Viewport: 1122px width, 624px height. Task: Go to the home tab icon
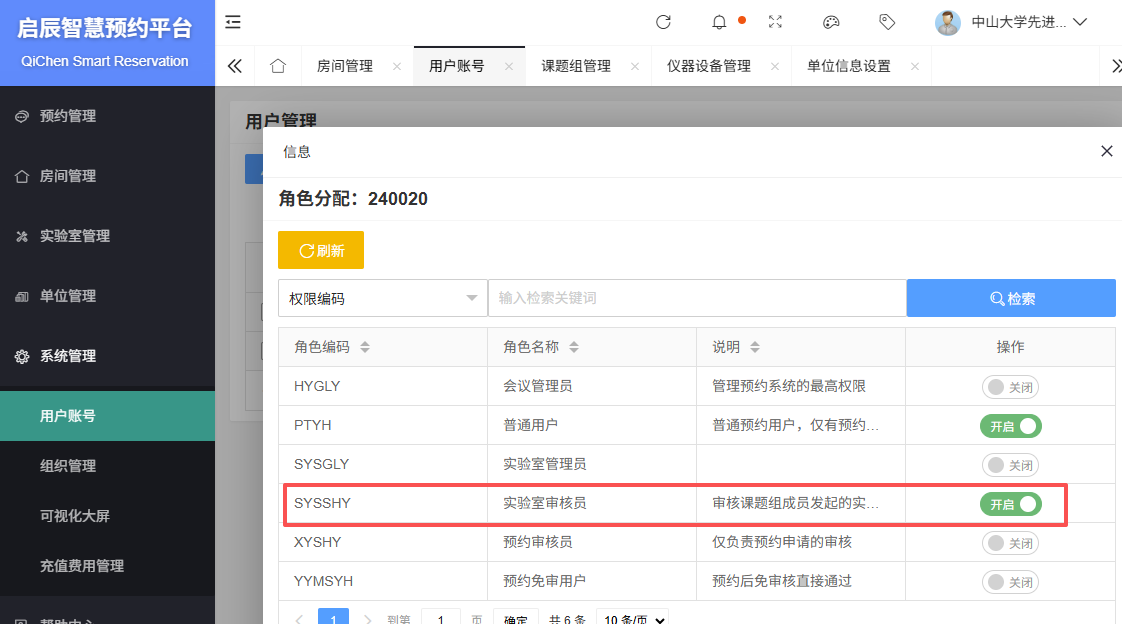[x=278, y=66]
